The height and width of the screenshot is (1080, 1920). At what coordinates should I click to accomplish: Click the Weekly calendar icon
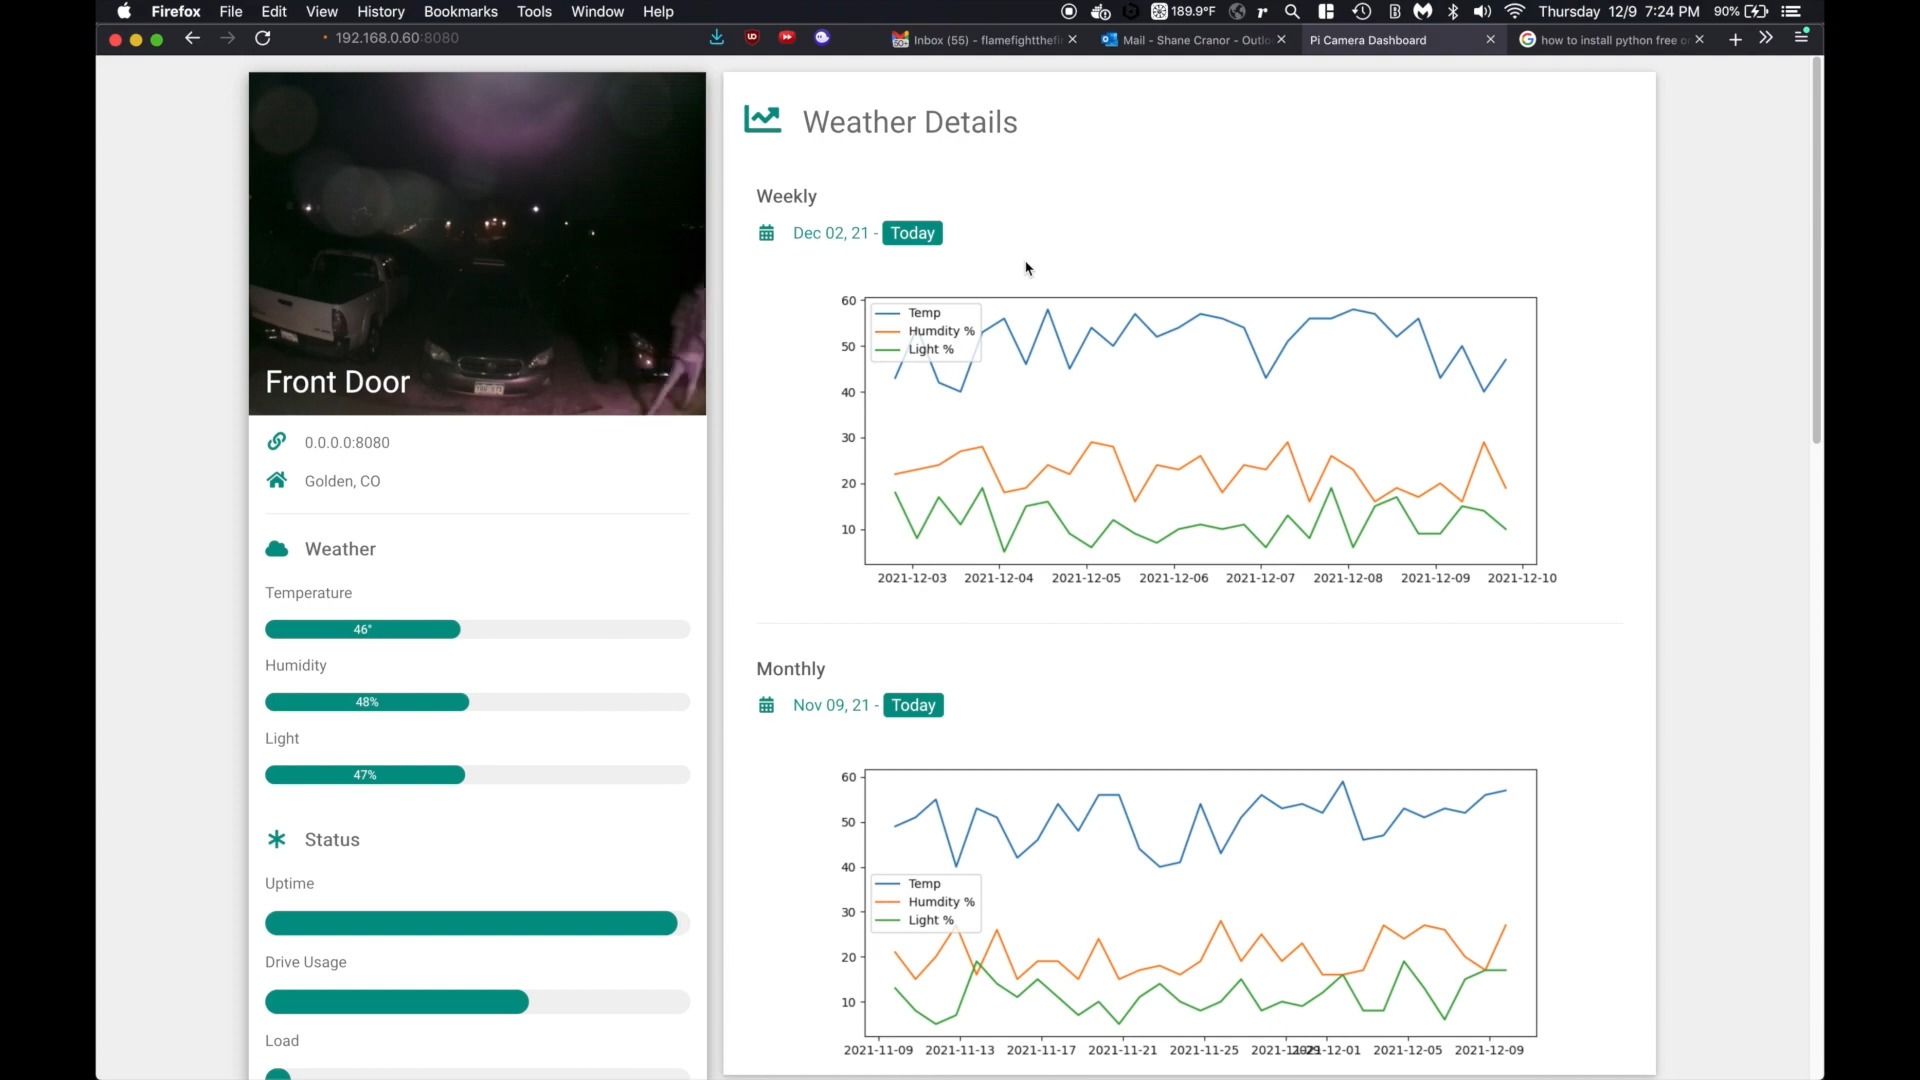tap(766, 233)
